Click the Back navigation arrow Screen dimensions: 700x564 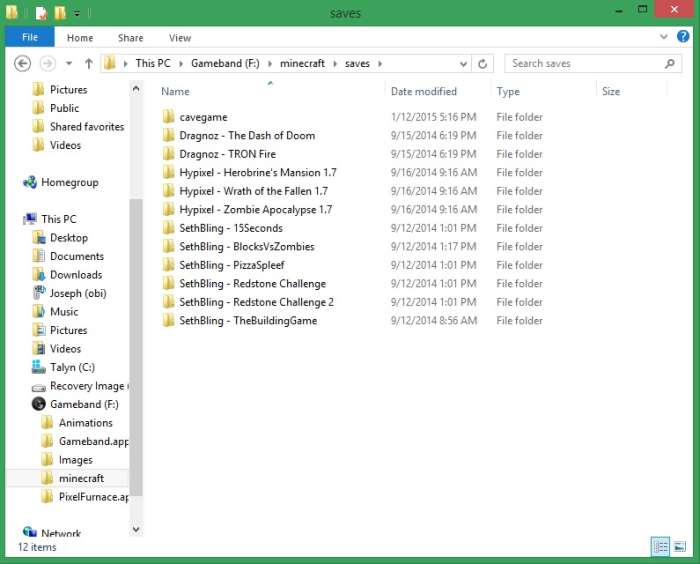click(x=22, y=63)
